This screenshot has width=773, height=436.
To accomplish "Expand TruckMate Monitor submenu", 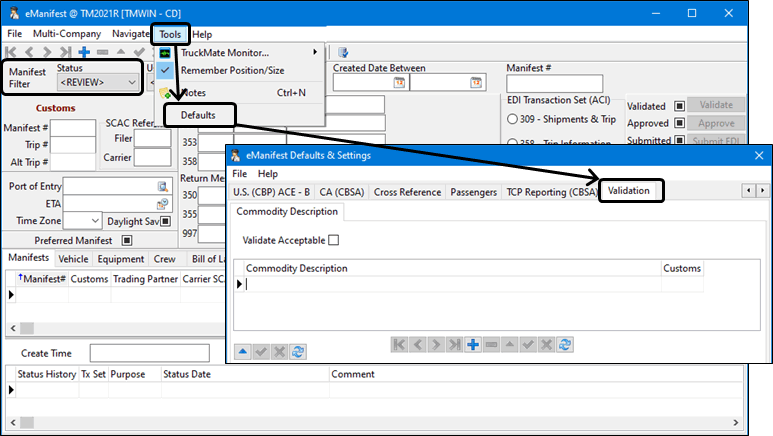I will pos(315,52).
